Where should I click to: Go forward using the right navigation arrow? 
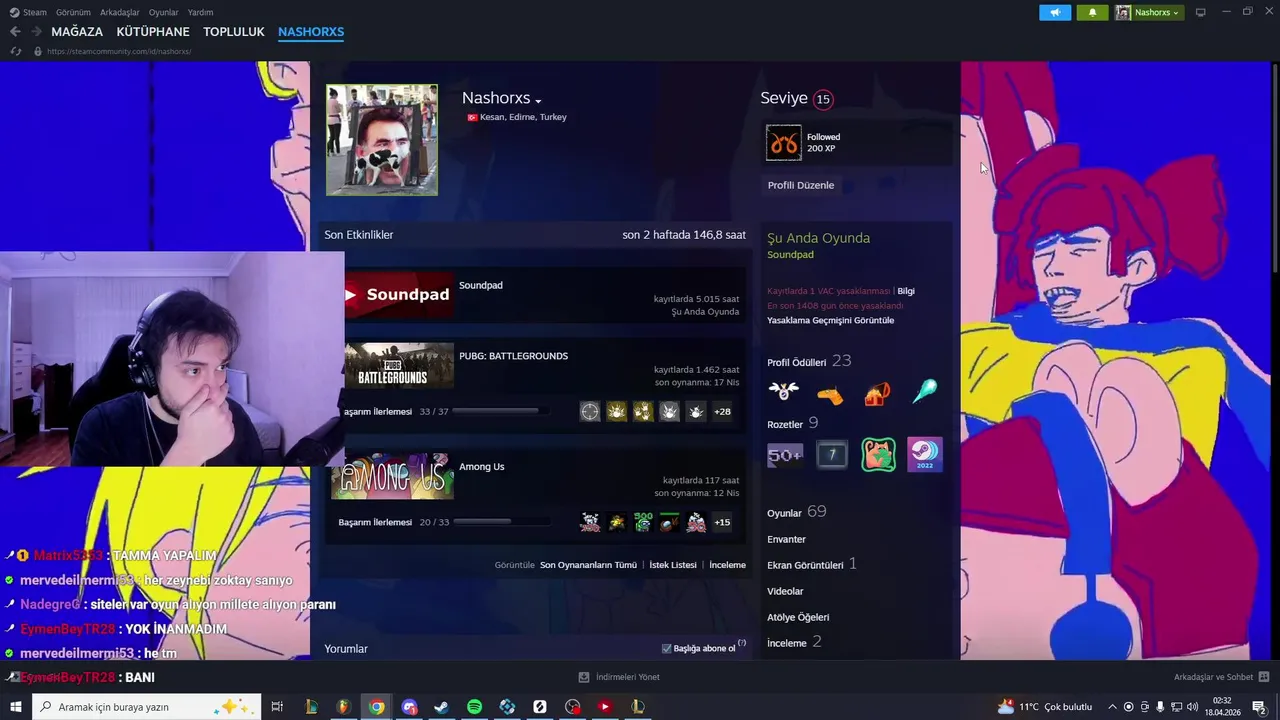(37, 32)
